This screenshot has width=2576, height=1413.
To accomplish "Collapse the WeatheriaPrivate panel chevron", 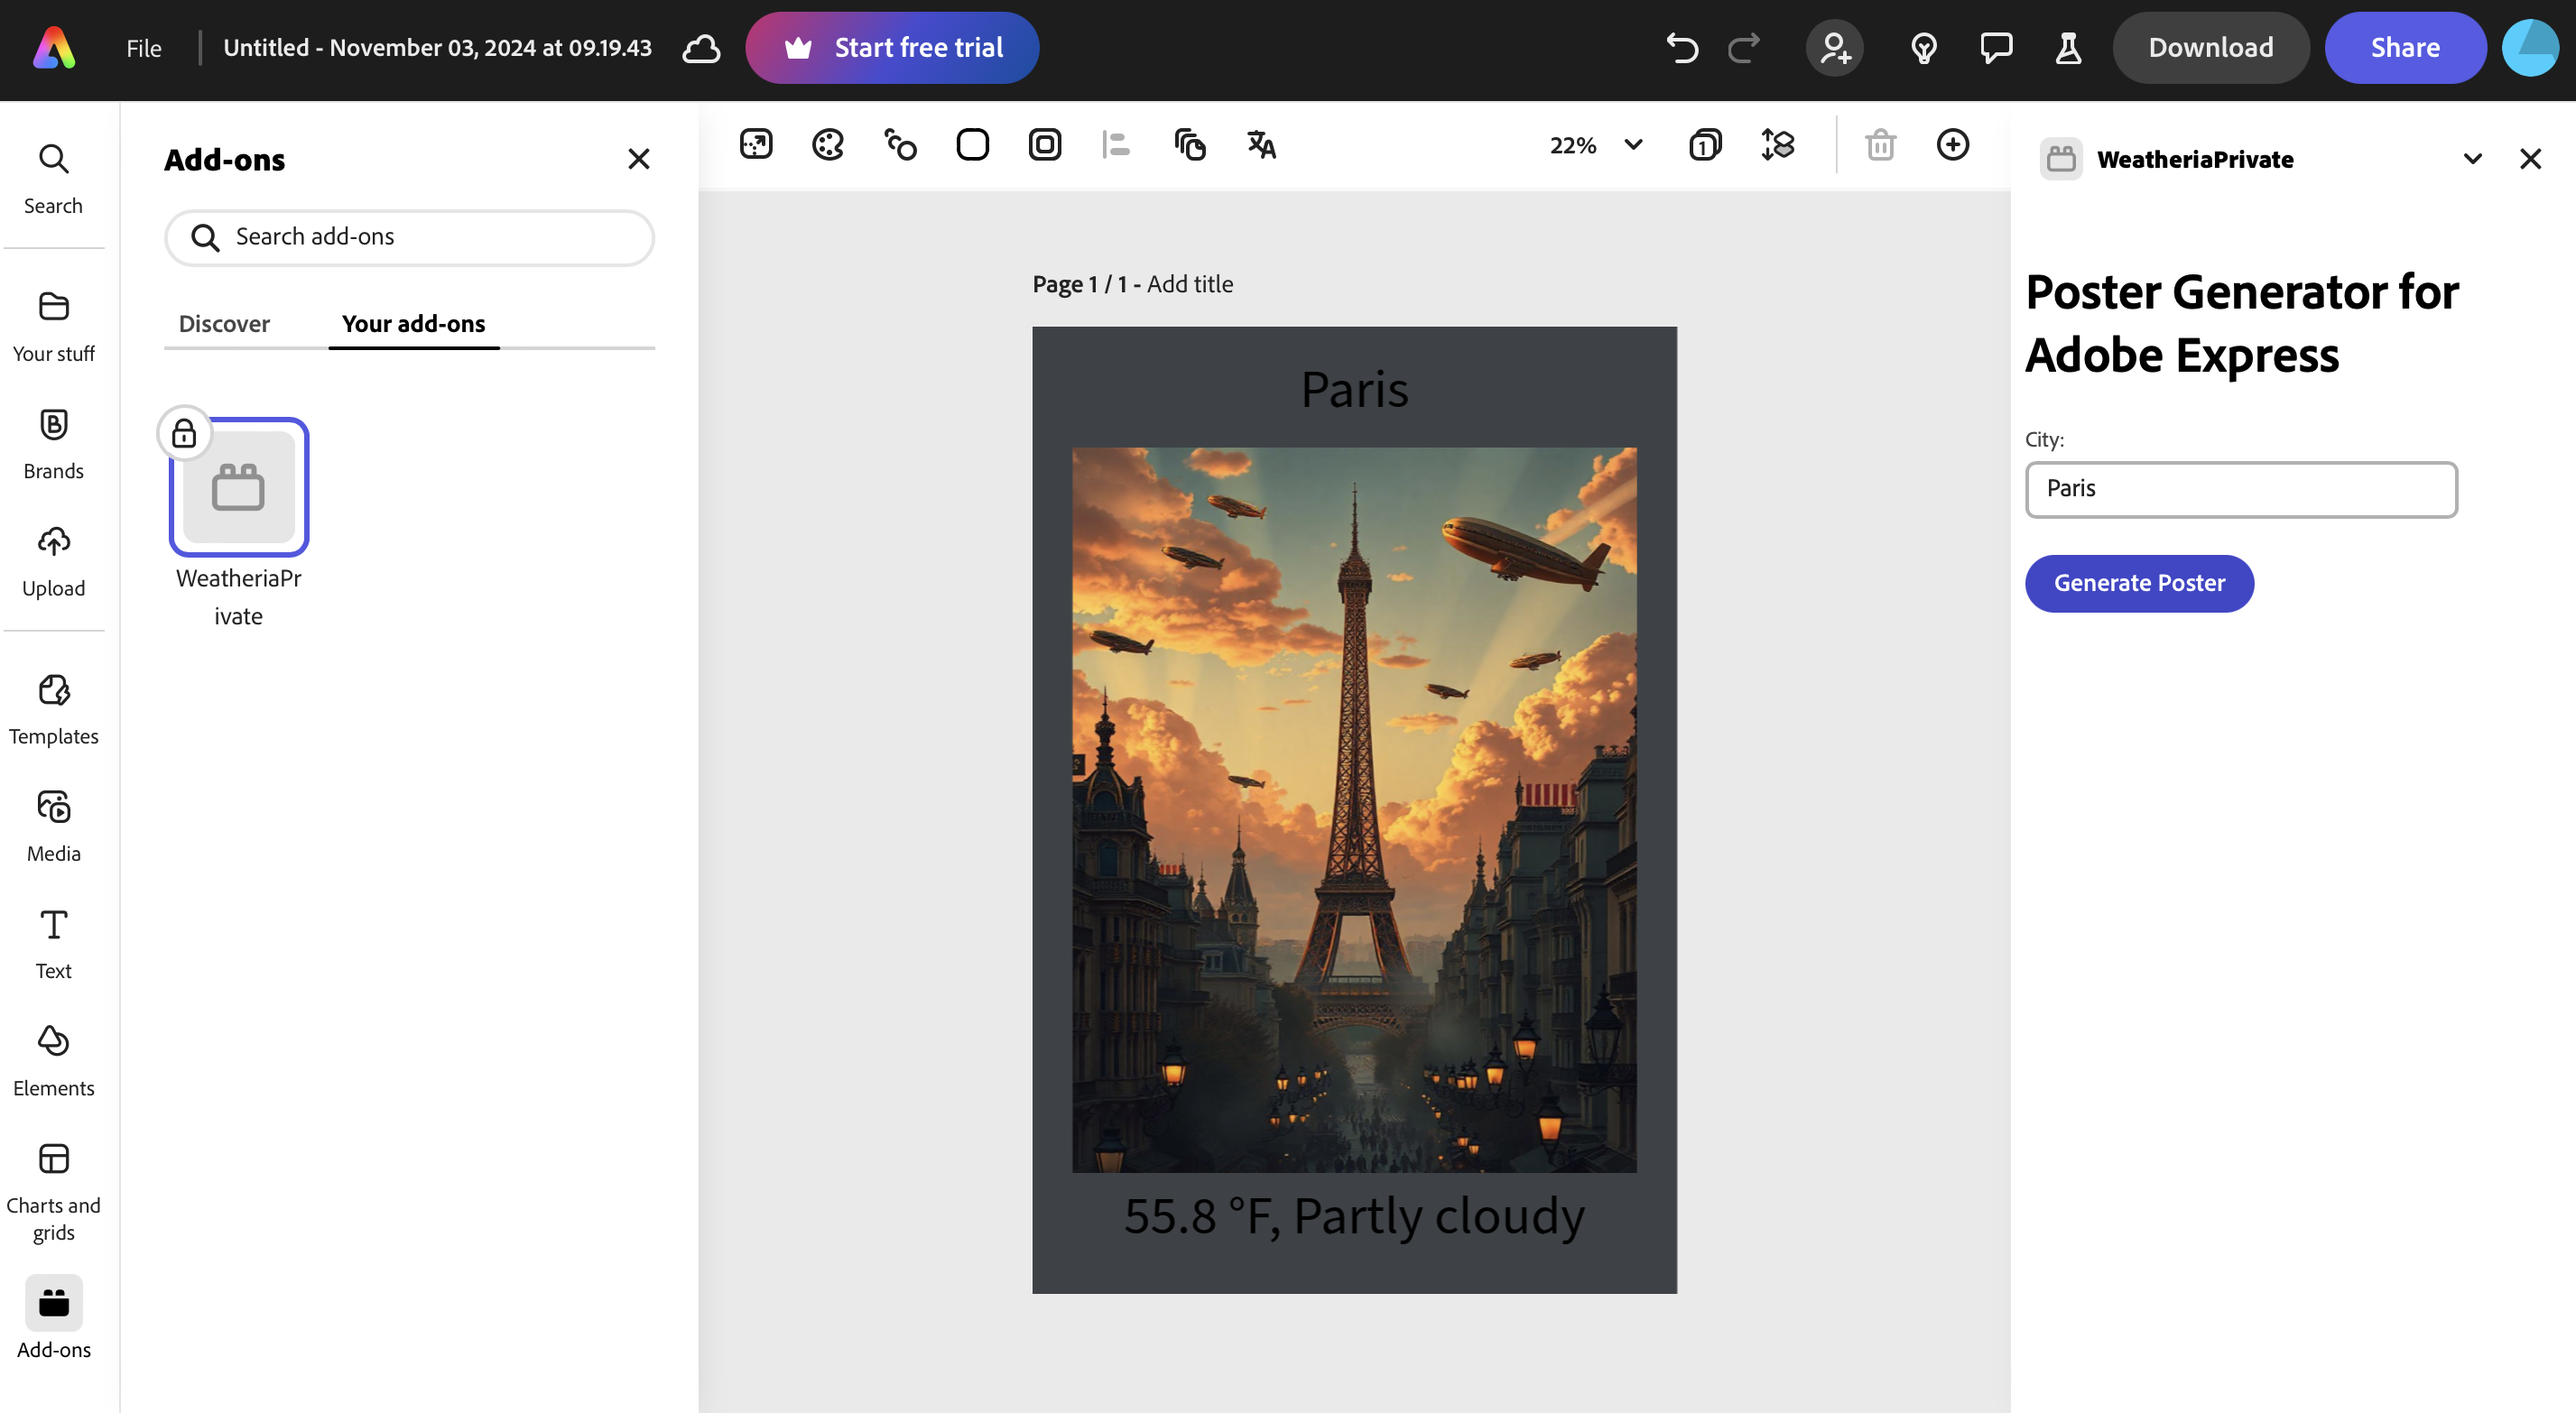I will tap(2472, 159).
